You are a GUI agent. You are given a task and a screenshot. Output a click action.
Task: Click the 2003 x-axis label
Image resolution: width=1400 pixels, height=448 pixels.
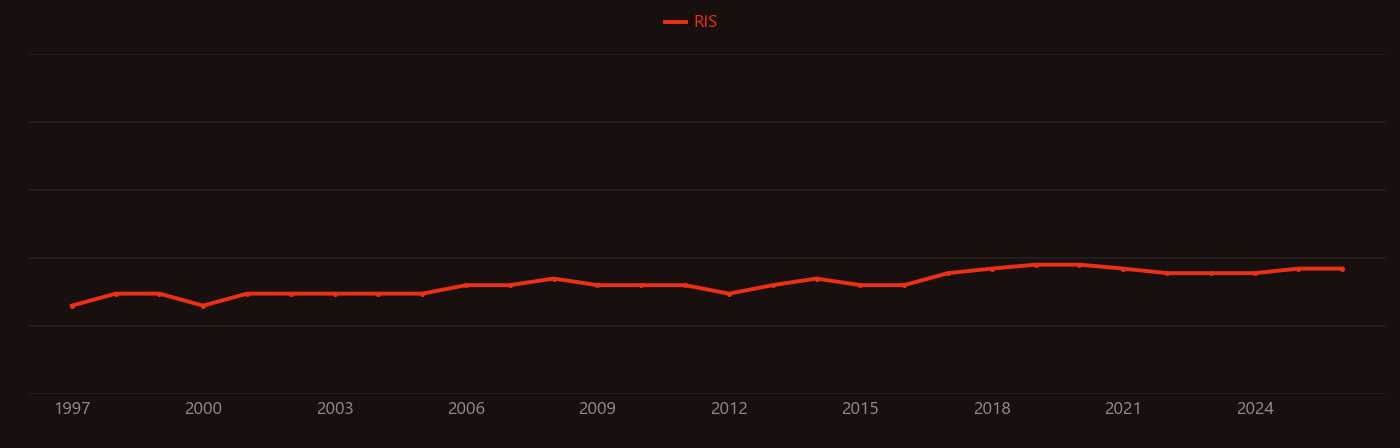click(335, 409)
